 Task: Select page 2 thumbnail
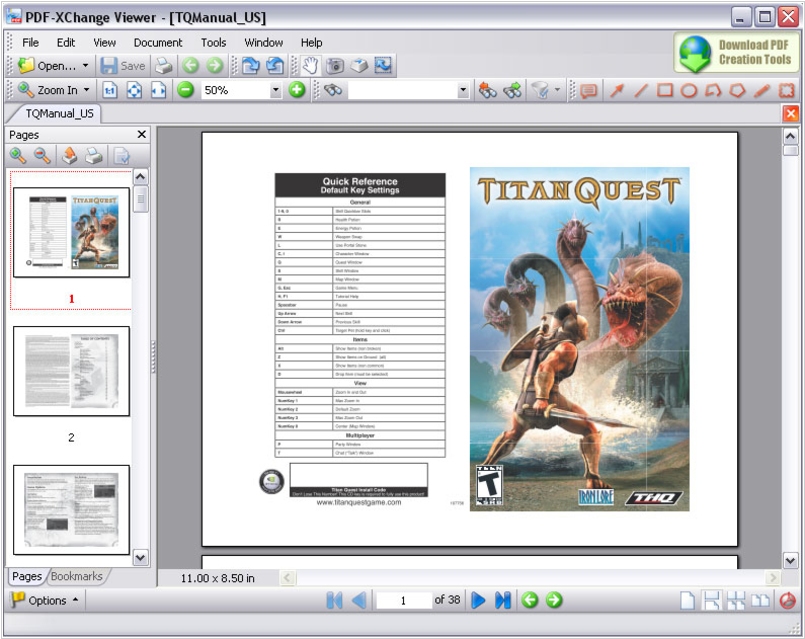(x=71, y=371)
